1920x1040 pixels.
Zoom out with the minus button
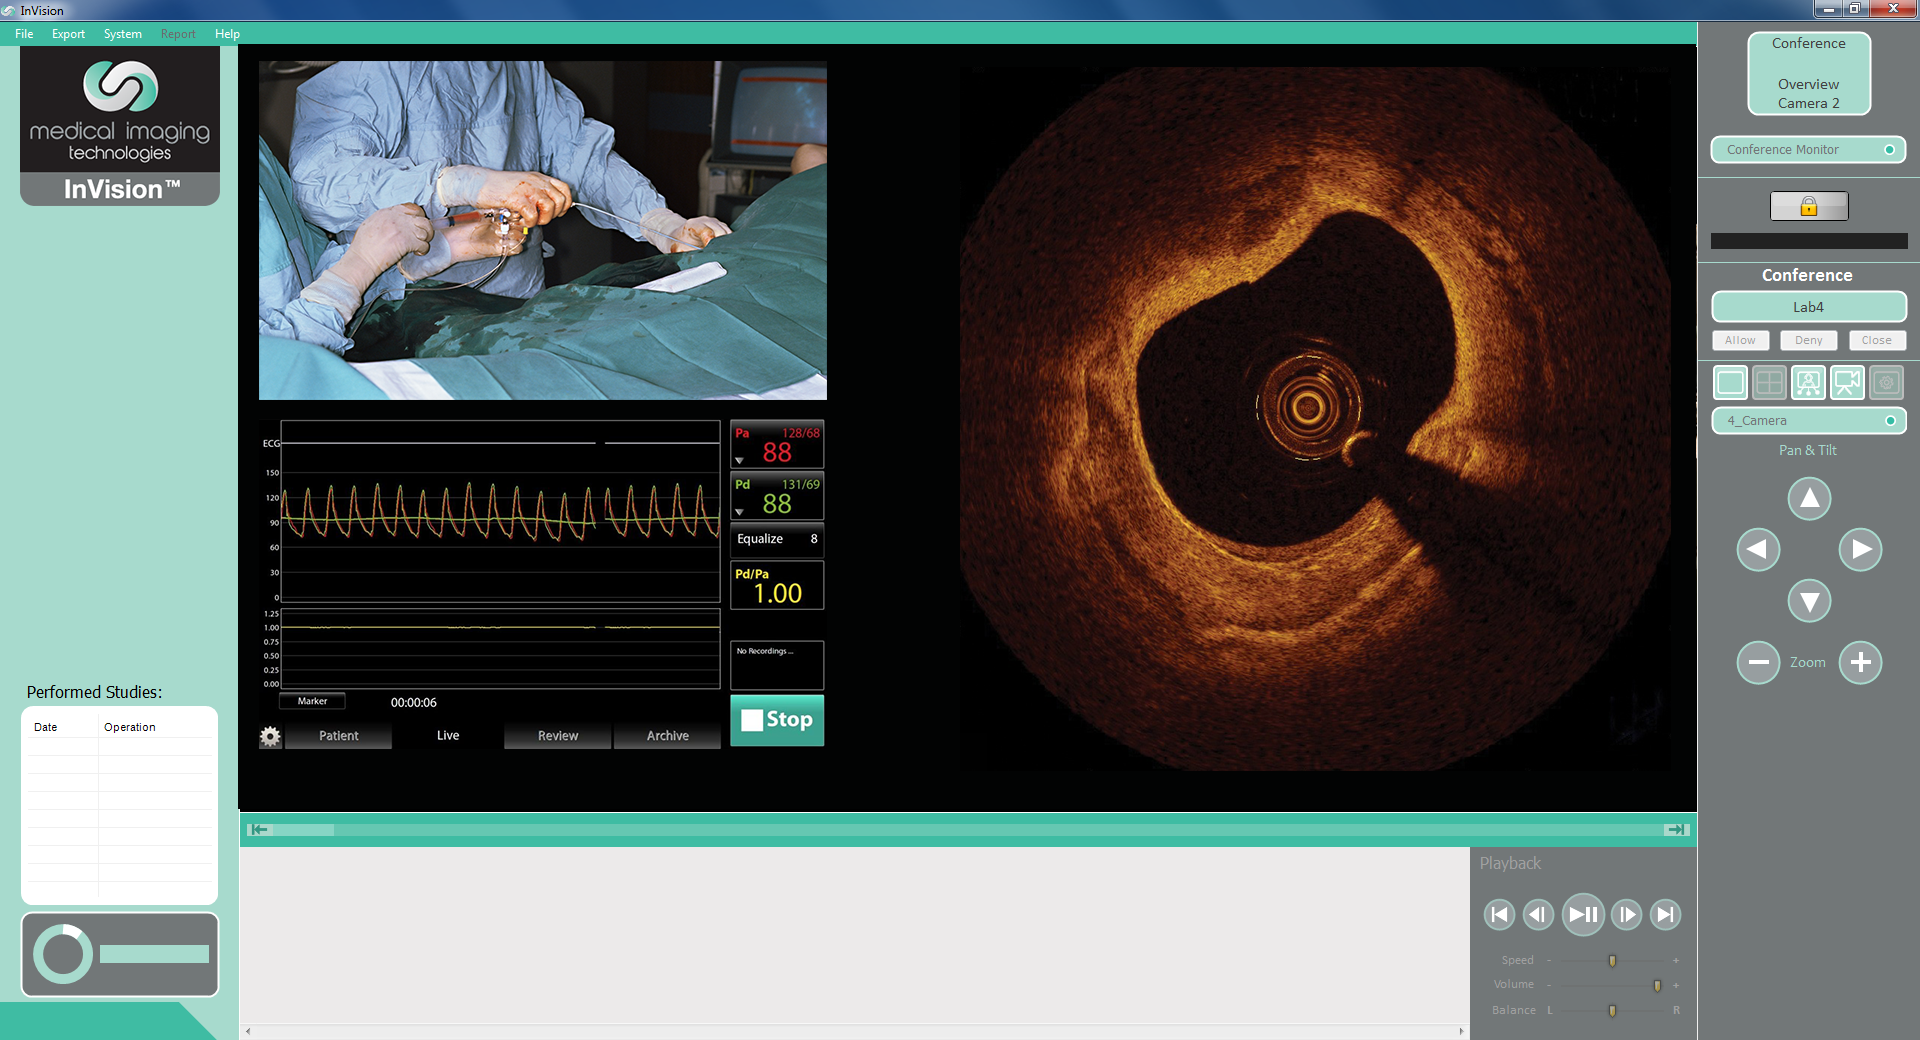coord(1758,662)
